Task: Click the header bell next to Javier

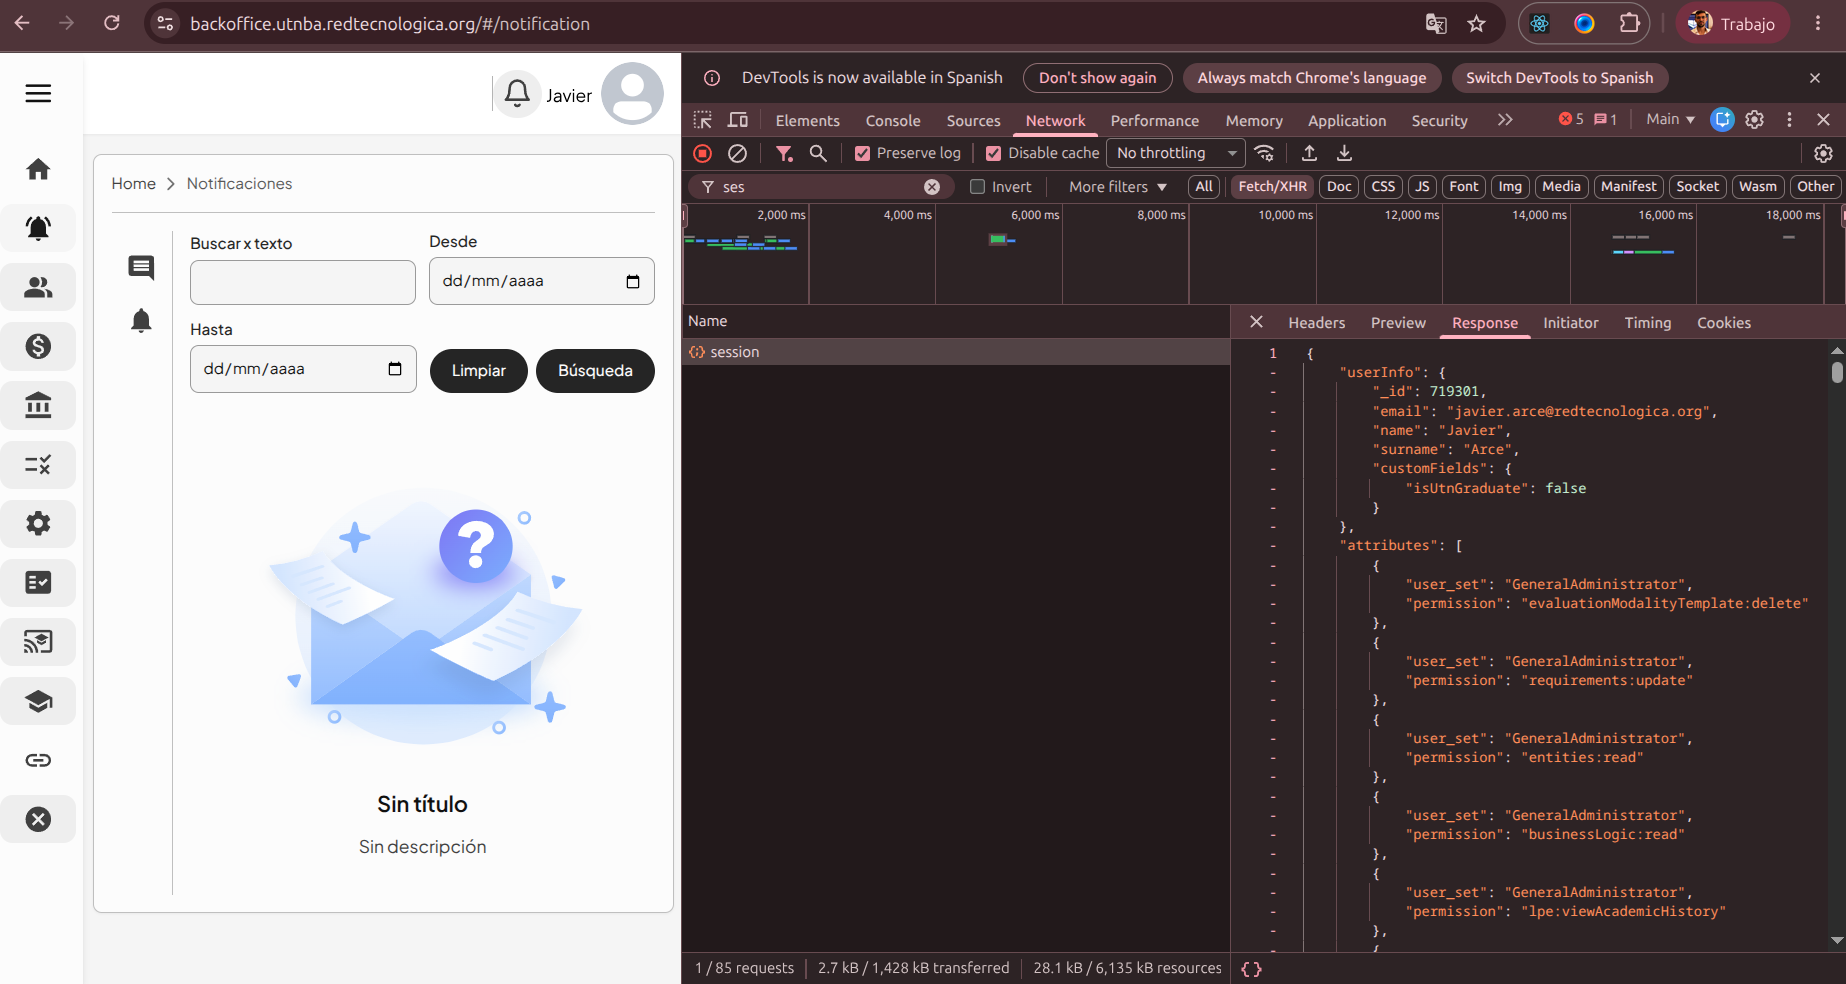Action: click(x=517, y=94)
